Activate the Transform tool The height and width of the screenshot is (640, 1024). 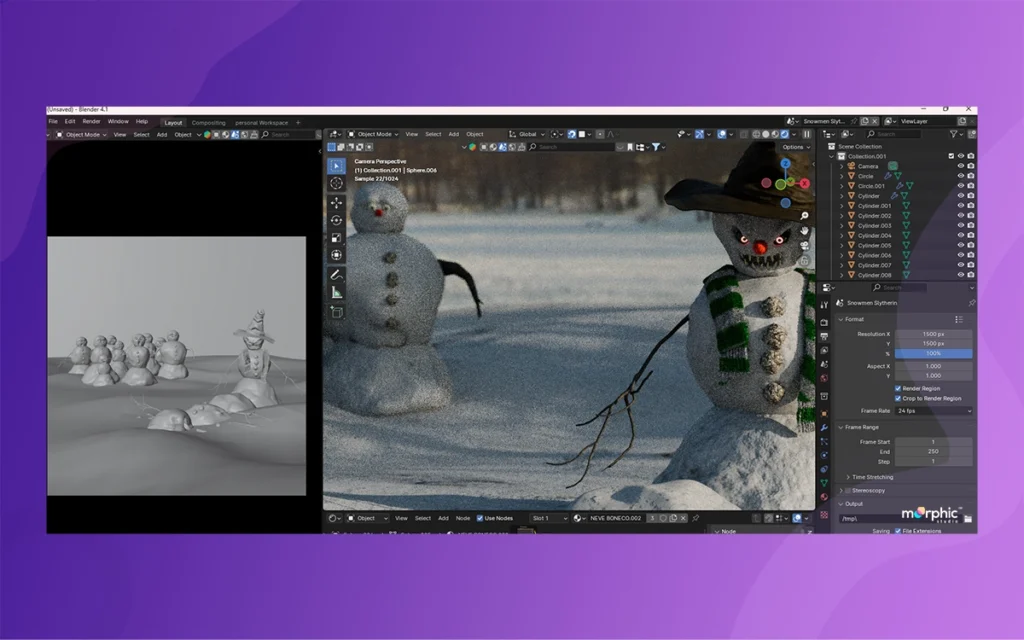(x=336, y=255)
